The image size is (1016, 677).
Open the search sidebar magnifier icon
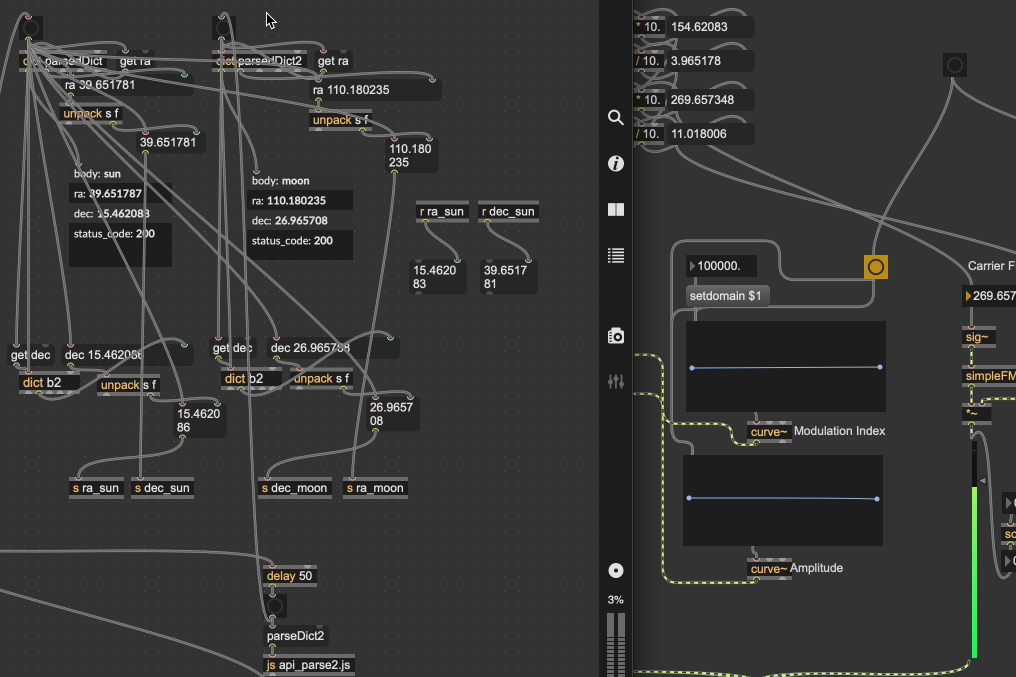[x=616, y=117]
